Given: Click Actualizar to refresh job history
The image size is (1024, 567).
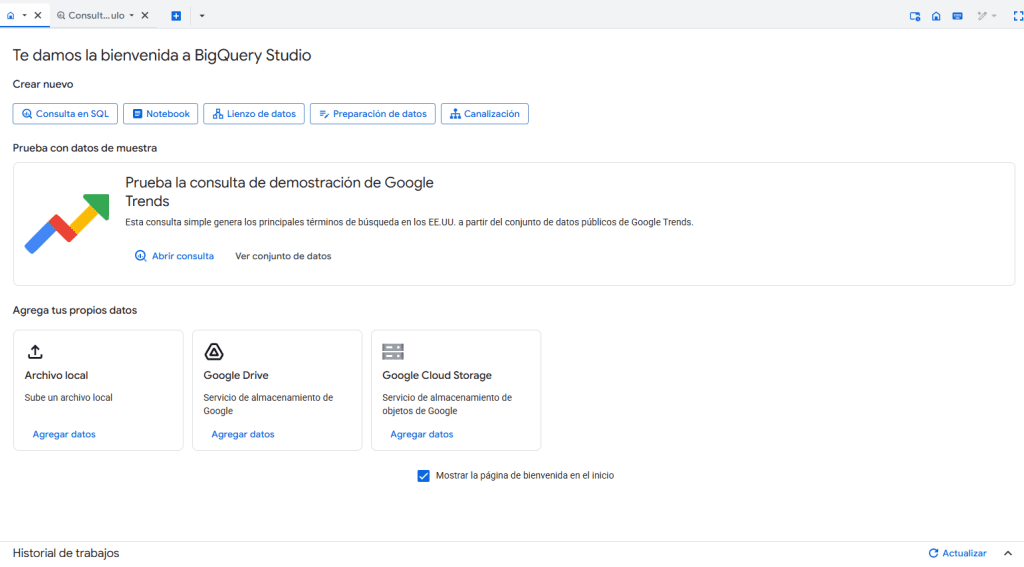Looking at the screenshot, I should click(957, 553).
